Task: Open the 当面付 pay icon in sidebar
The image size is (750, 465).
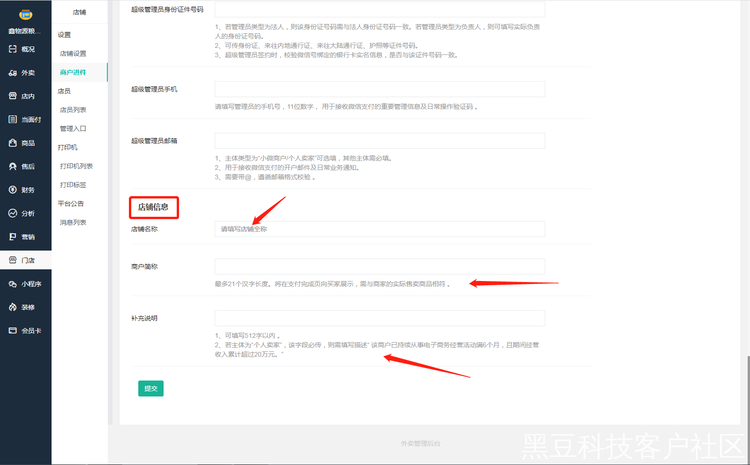Action: [x=13, y=119]
